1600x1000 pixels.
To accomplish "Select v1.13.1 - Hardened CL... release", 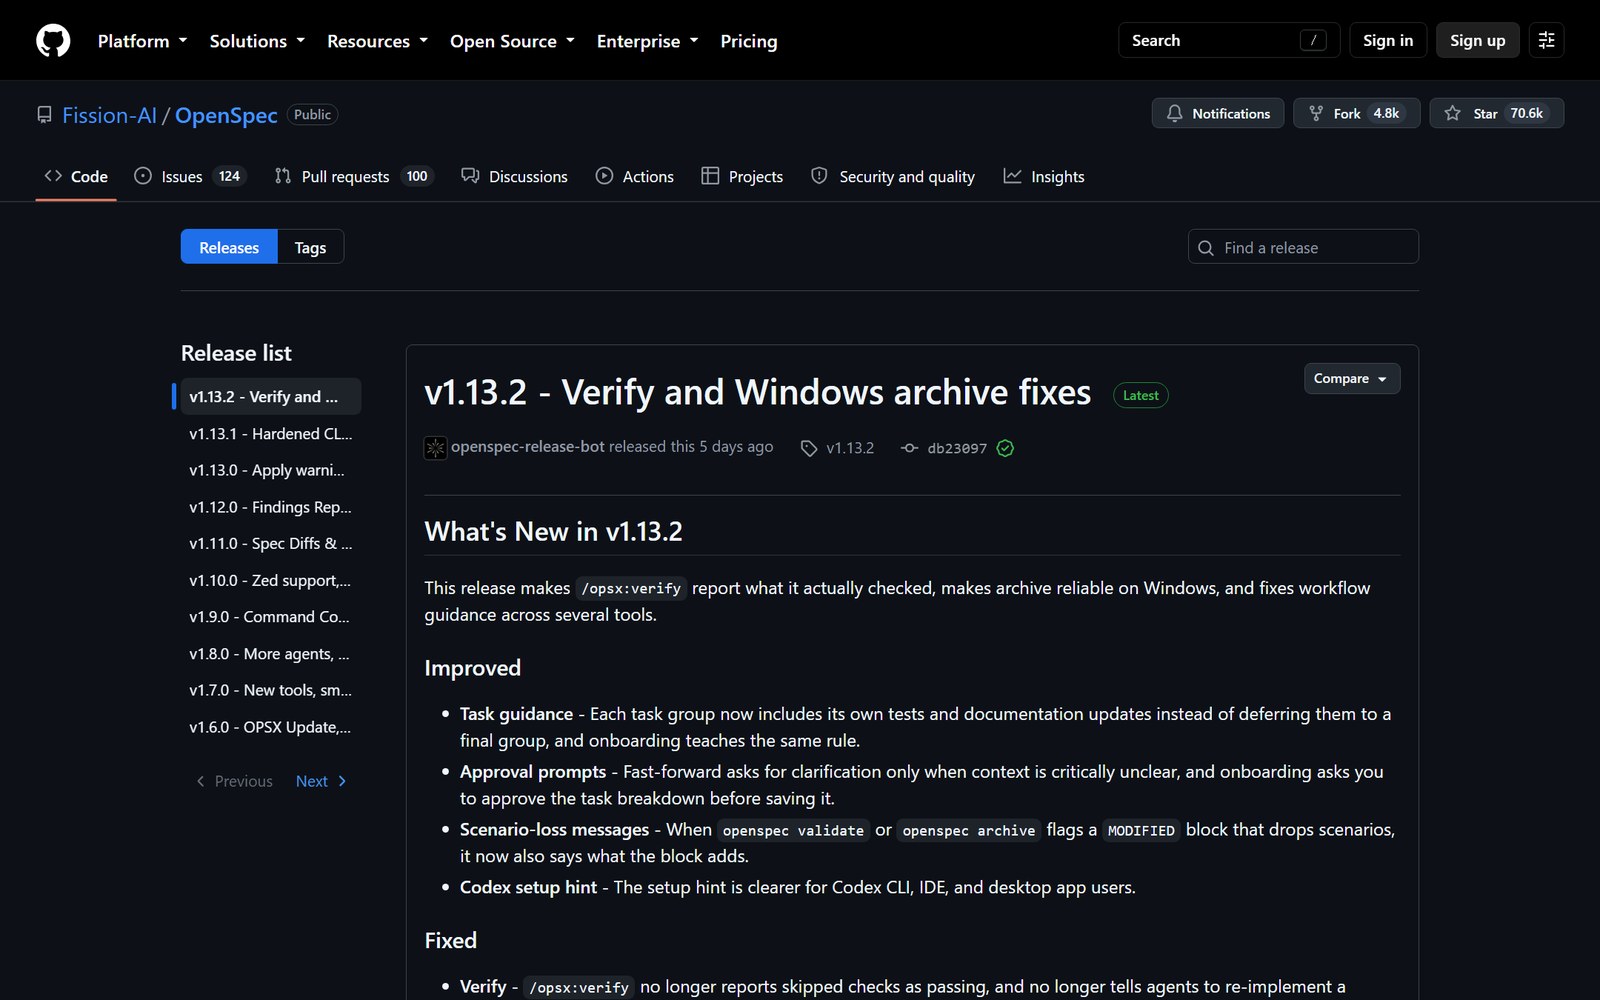I will (271, 434).
